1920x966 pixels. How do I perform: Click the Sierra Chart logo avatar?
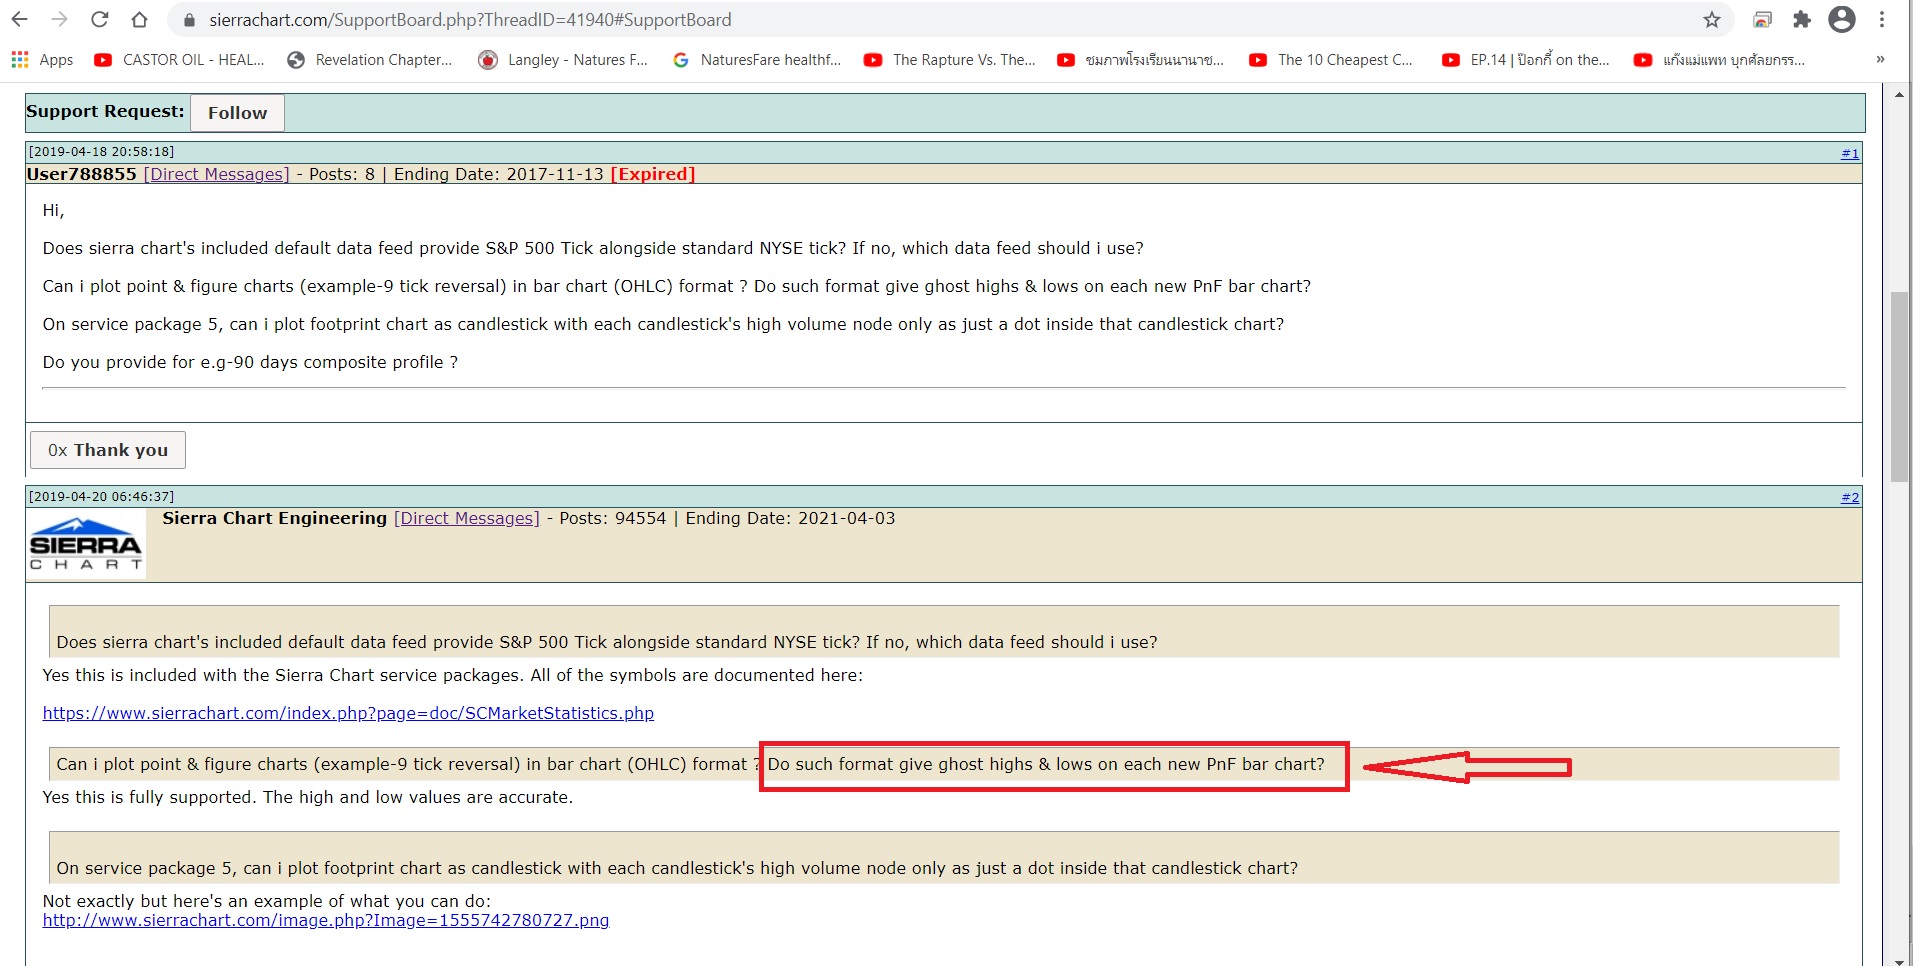[x=86, y=544]
